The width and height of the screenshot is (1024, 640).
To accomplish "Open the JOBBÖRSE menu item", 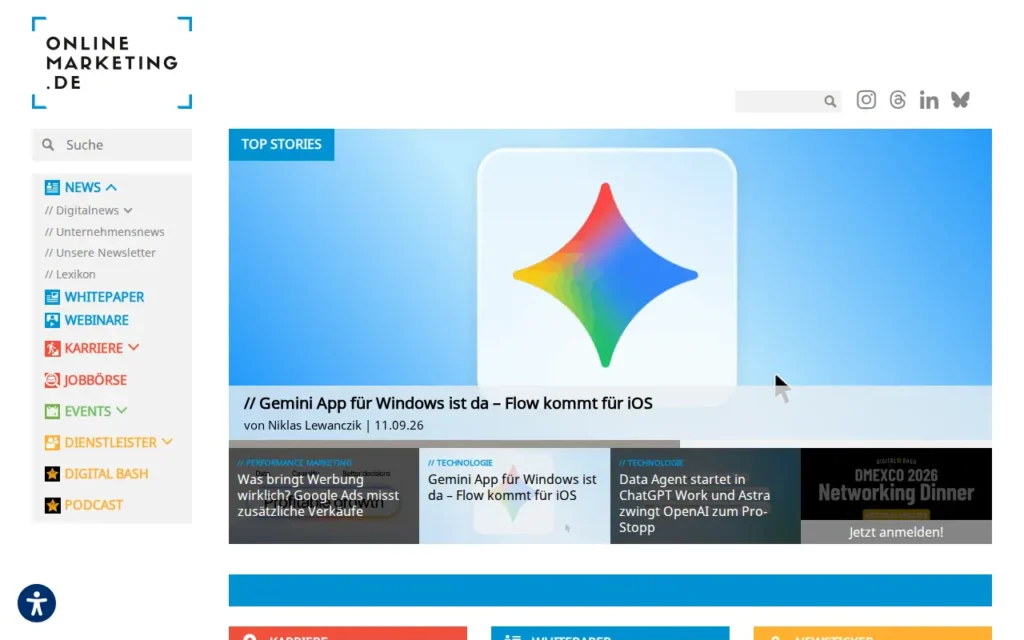I will point(95,380).
